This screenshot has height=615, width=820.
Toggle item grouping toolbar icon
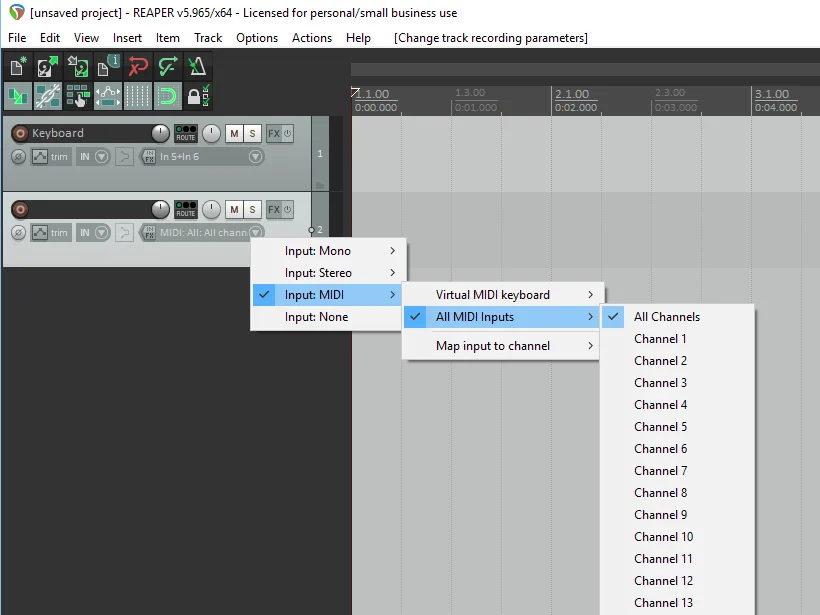48,96
